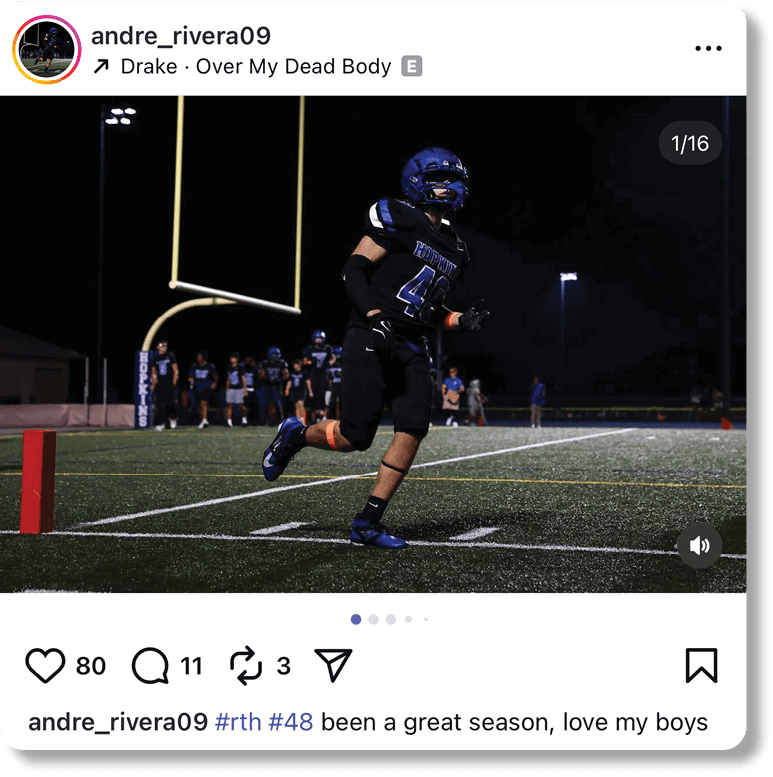The height and width of the screenshot is (777, 773).
Task: Repost using the circular arrows icon
Action: (x=246, y=666)
